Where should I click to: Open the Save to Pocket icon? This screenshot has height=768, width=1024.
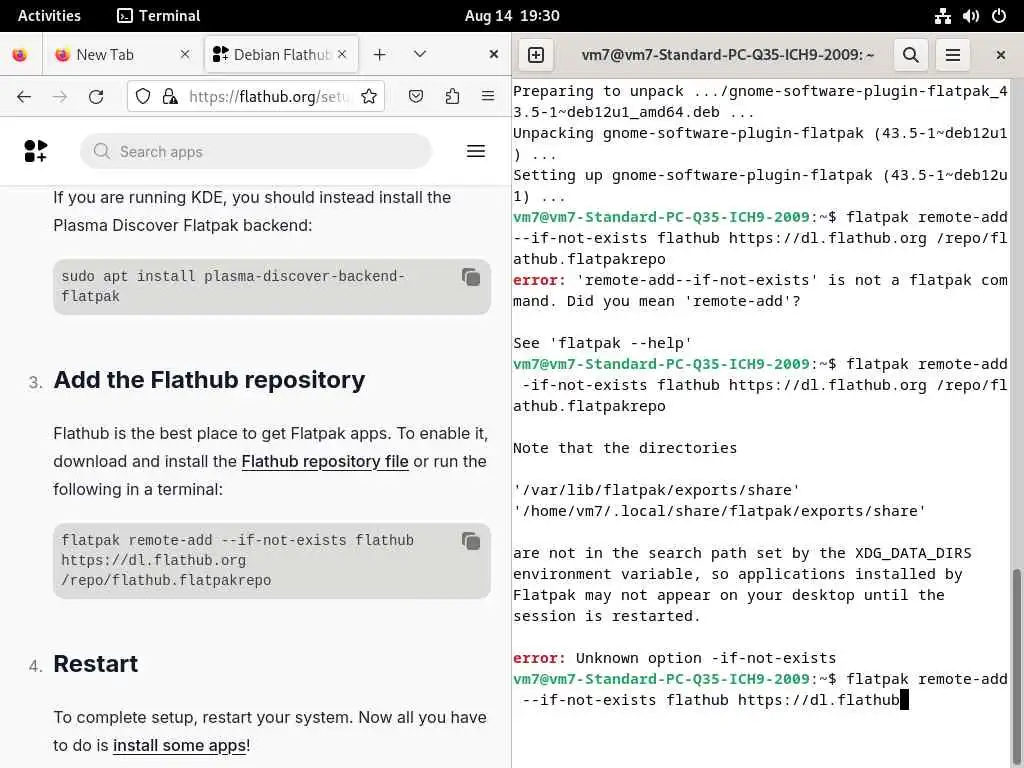point(416,97)
